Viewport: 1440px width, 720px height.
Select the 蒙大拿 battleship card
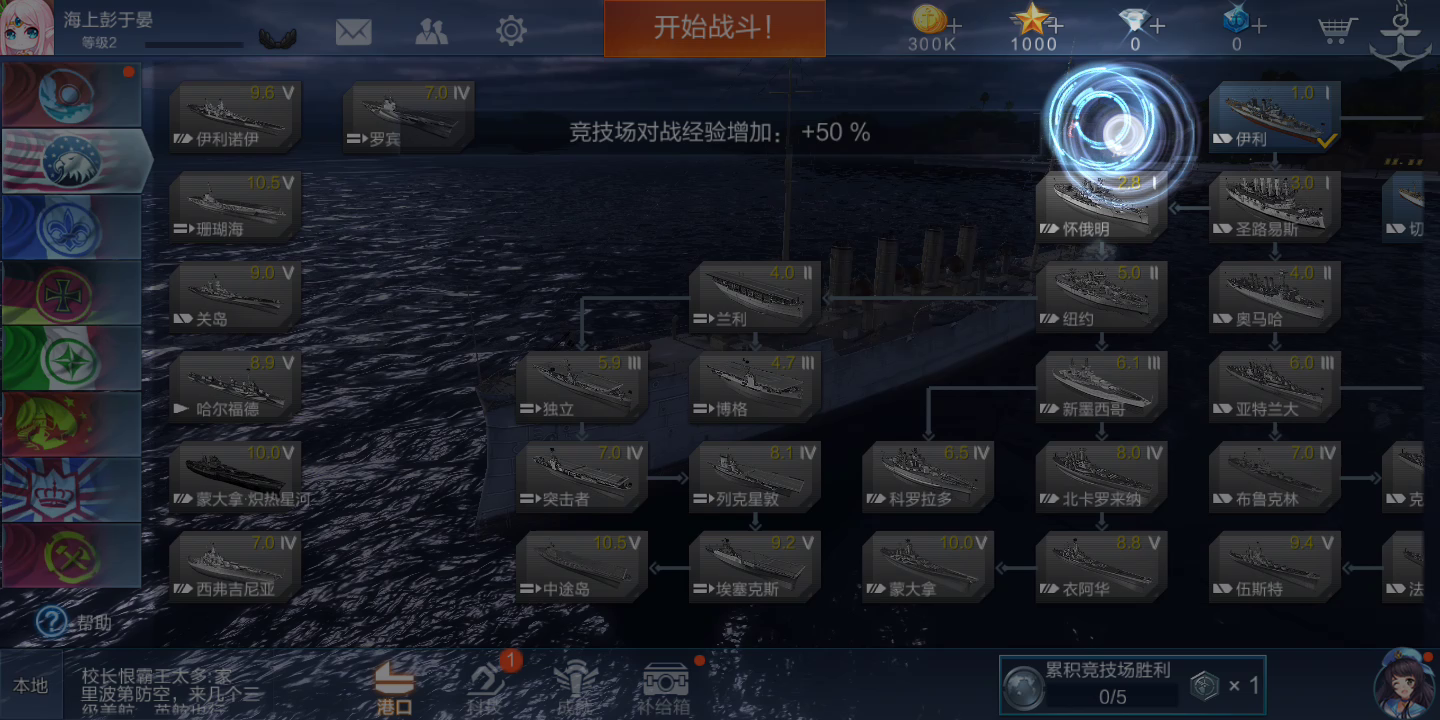(x=928, y=567)
